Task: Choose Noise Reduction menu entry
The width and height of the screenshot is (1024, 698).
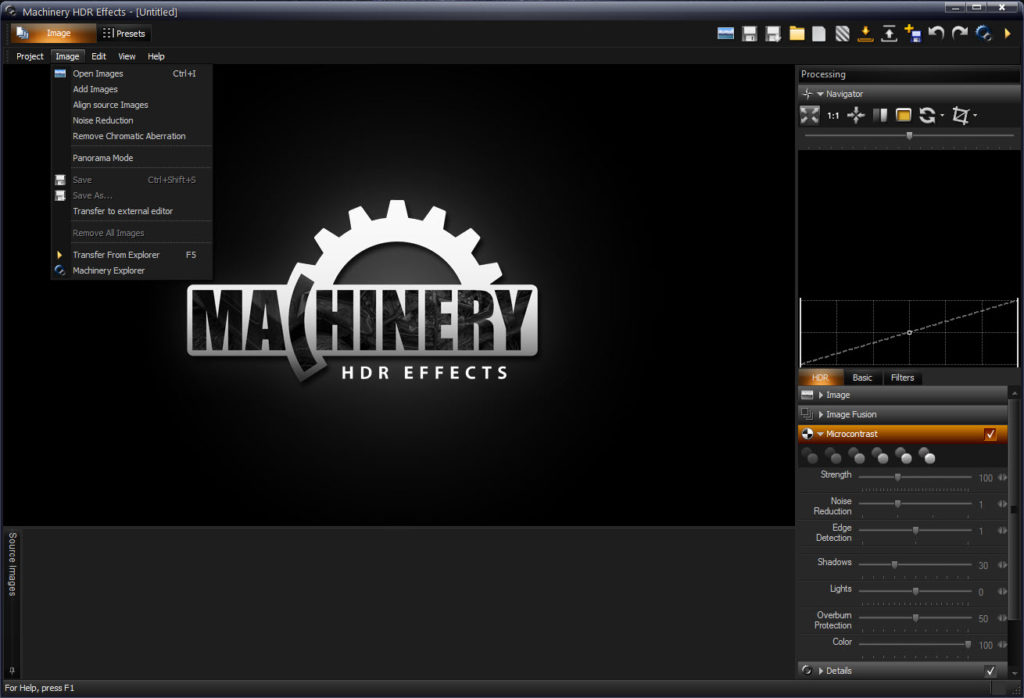Action: 132,121
